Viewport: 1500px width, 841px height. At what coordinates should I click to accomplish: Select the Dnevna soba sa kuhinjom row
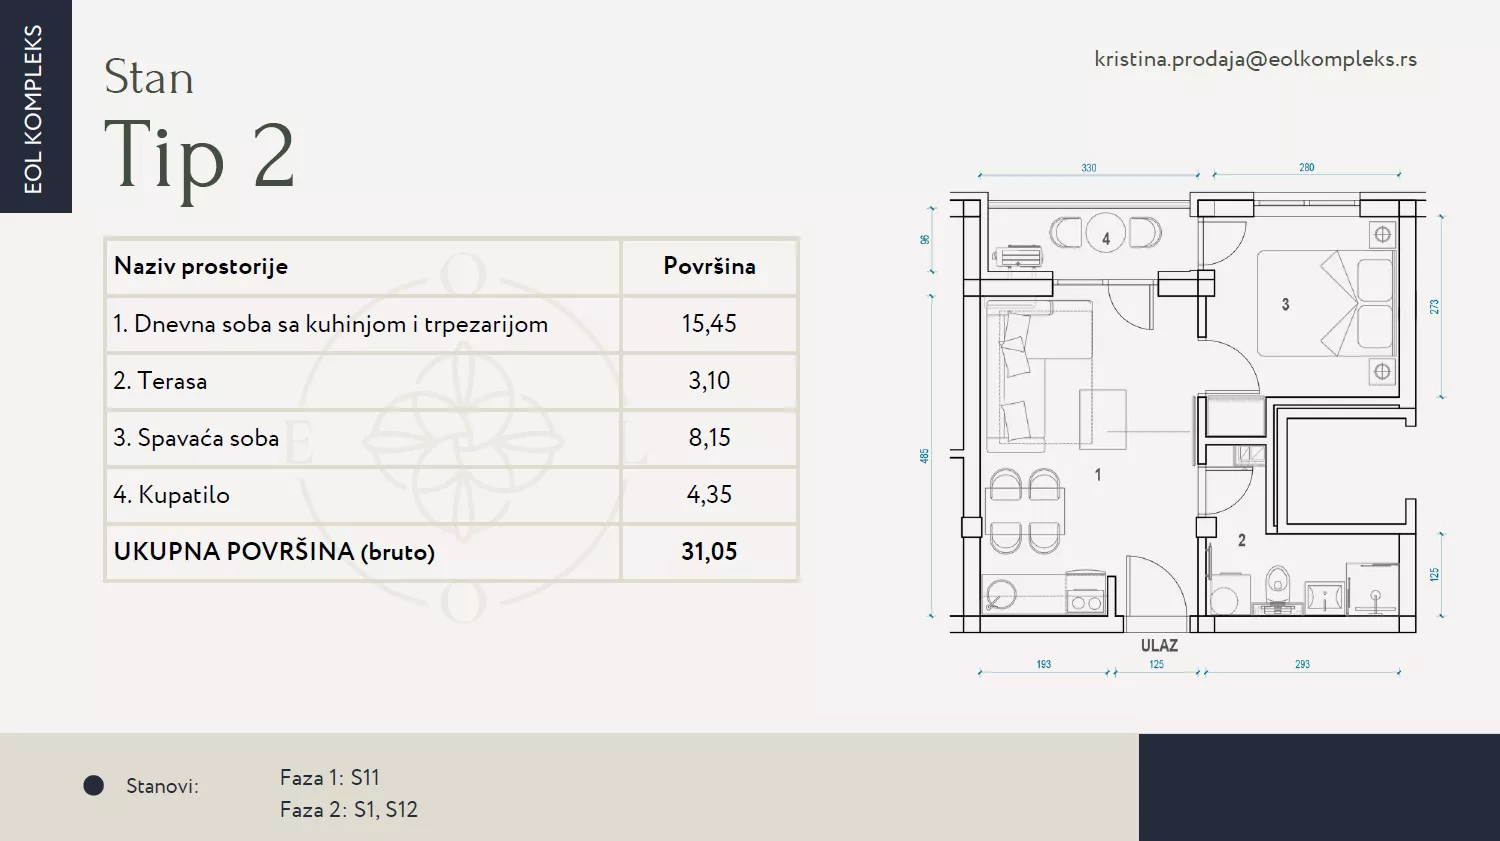pyautogui.click(x=330, y=324)
